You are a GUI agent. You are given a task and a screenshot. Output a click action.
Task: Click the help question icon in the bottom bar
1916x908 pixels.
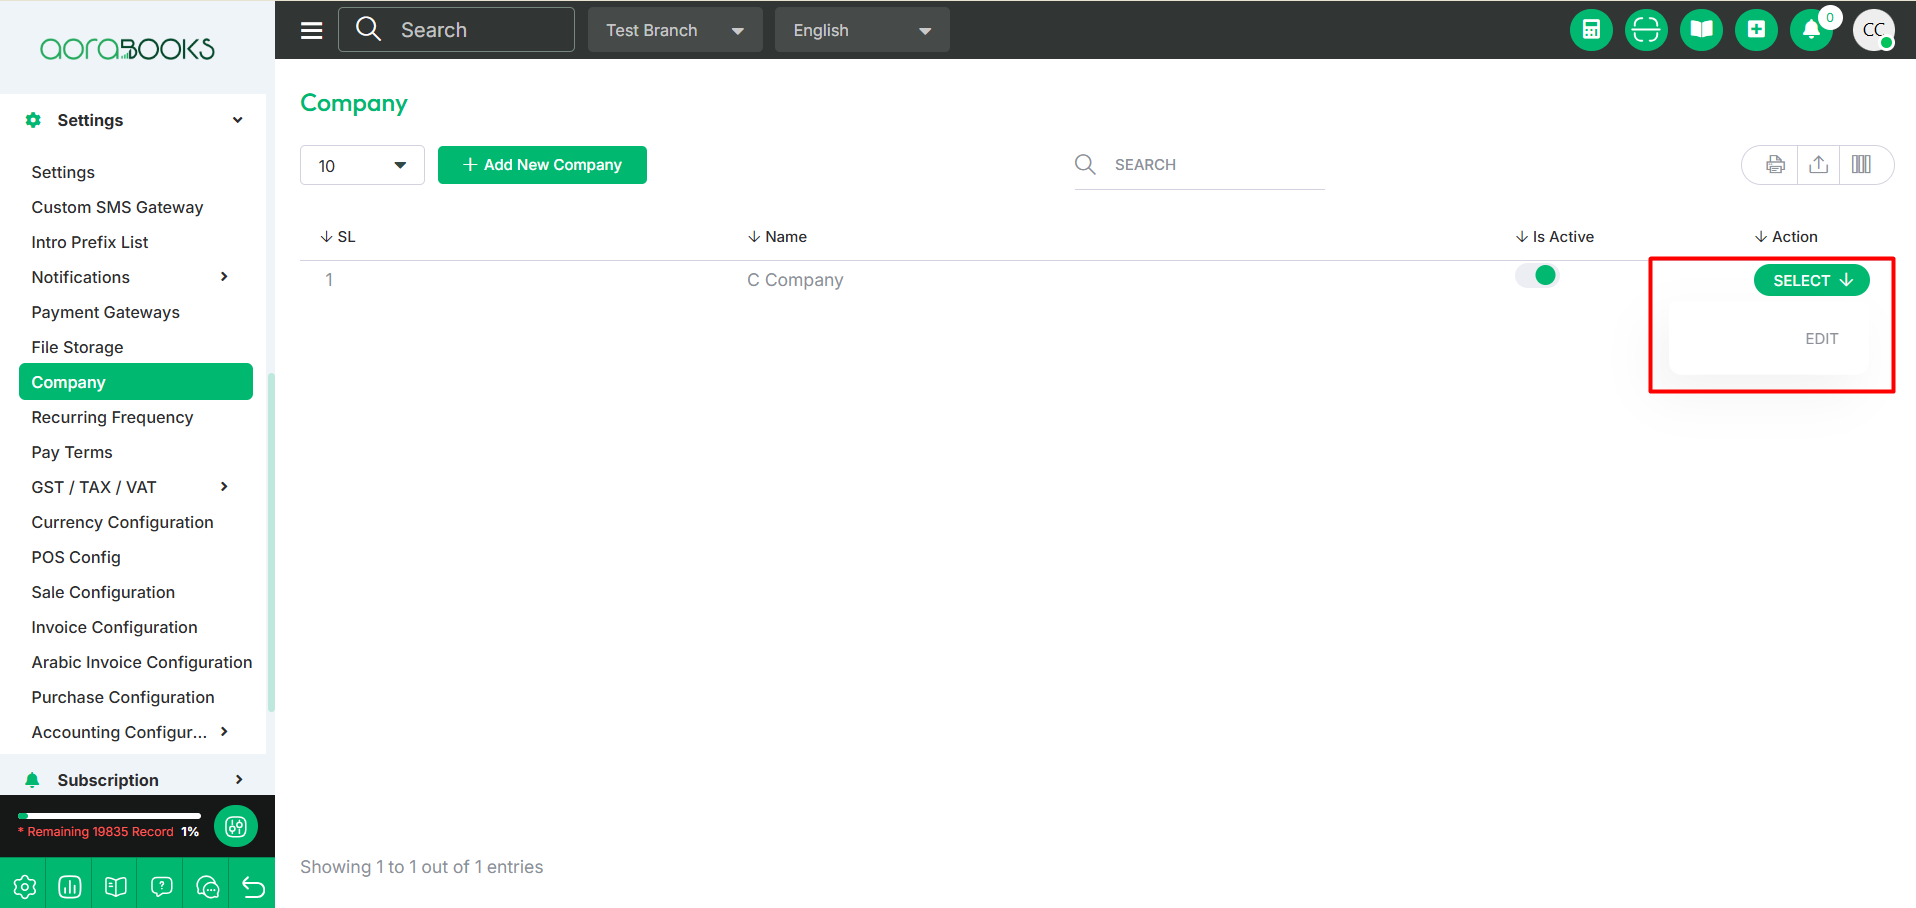pos(162,886)
